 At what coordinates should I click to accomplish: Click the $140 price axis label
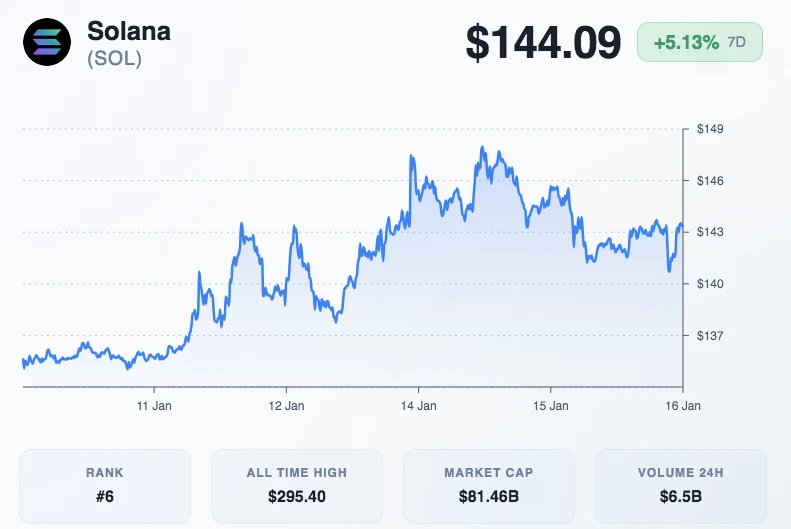point(710,284)
